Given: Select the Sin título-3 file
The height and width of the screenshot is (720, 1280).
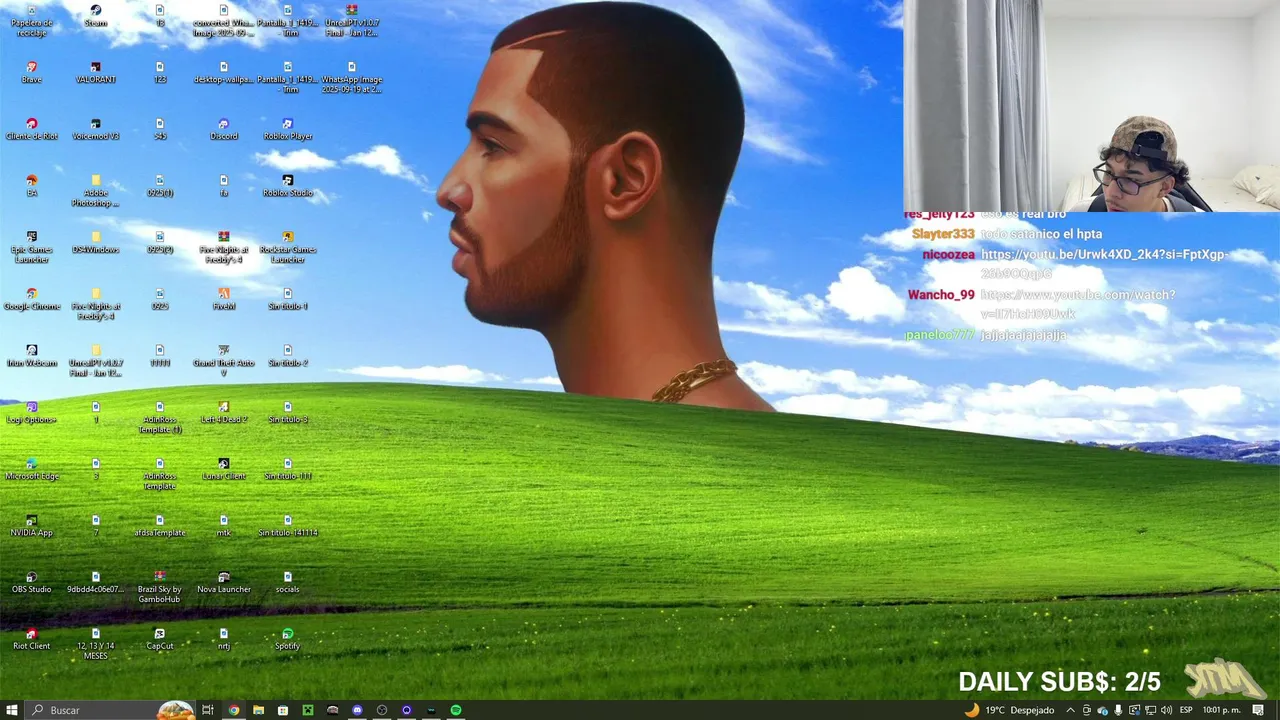Looking at the screenshot, I should coord(287,413).
